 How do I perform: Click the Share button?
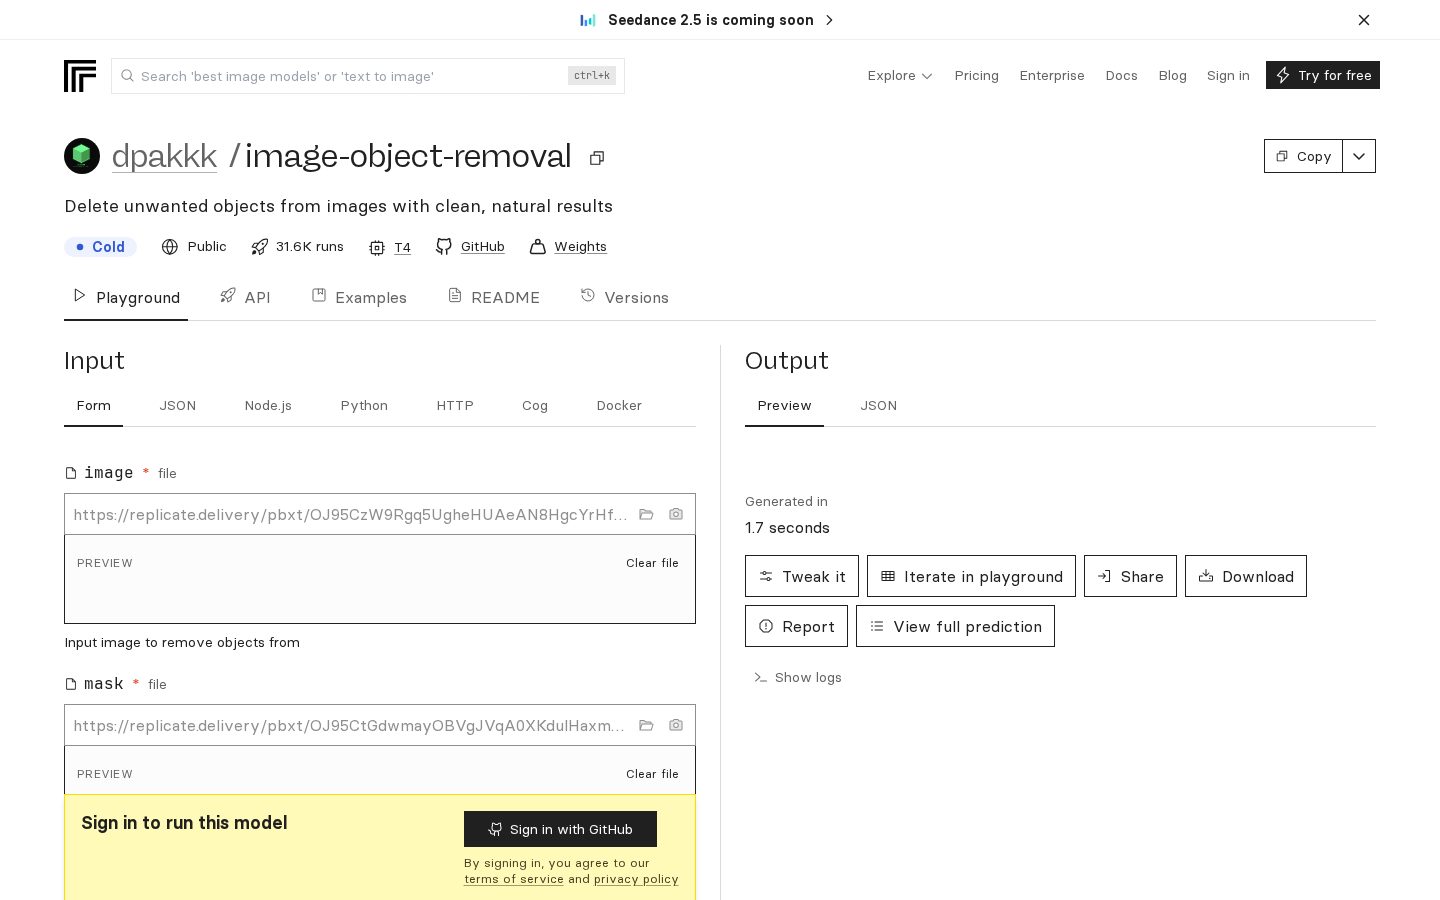[1130, 576]
